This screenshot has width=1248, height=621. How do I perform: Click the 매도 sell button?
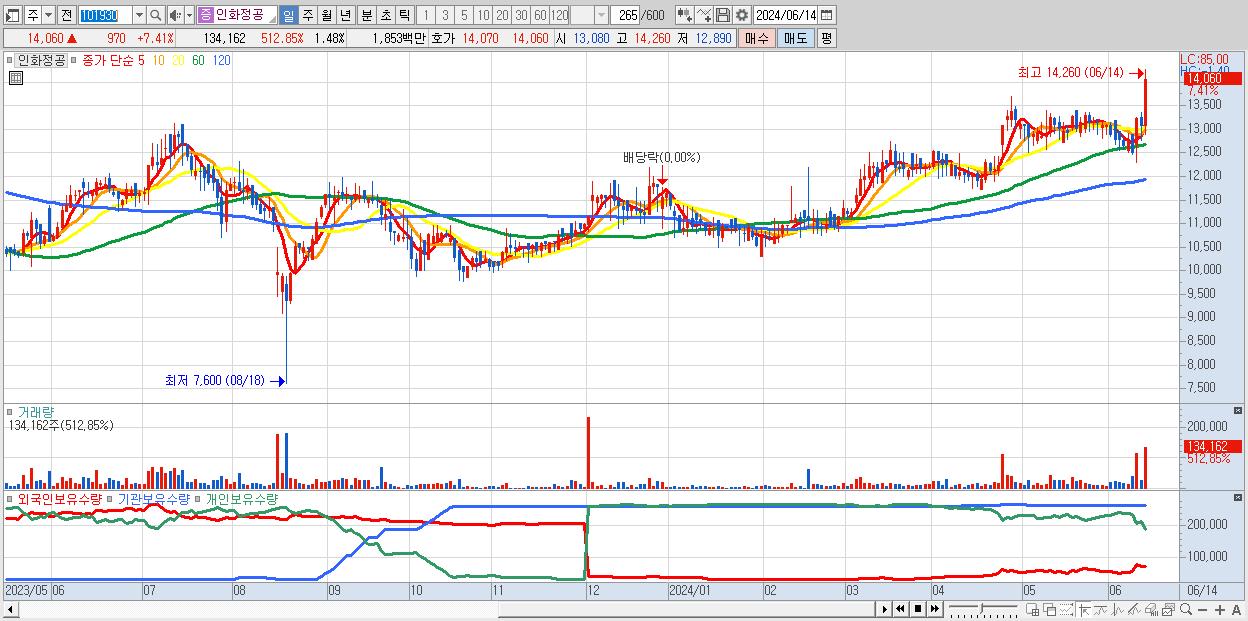point(795,38)
